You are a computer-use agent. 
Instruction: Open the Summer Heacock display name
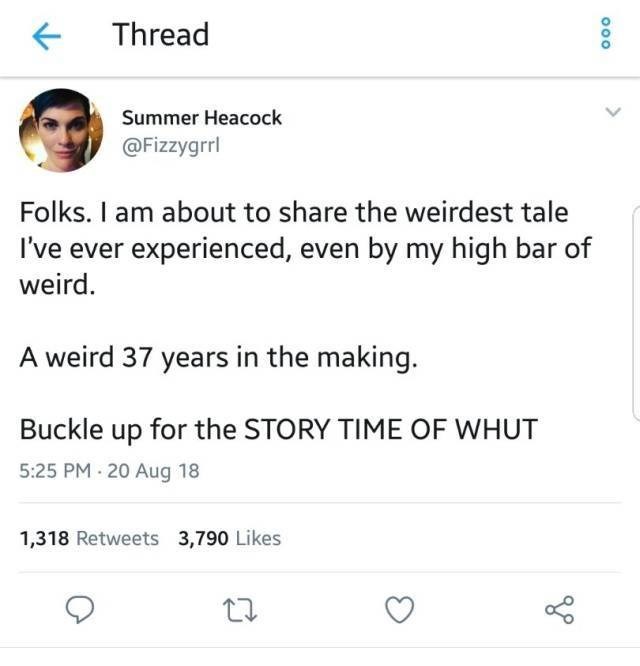[201, 118]
